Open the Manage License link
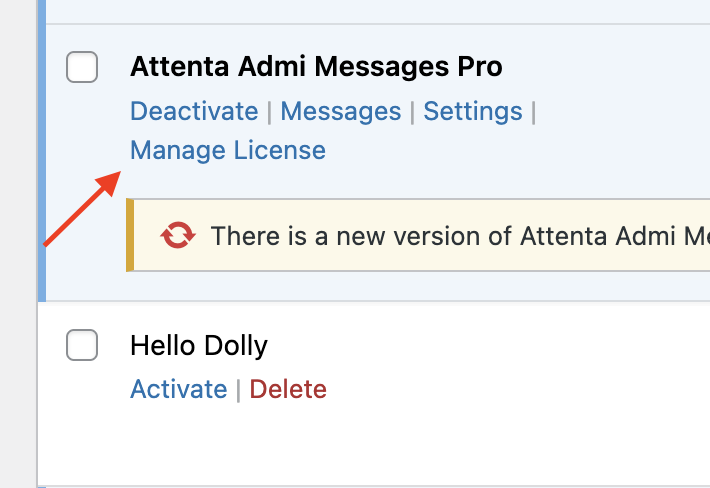The image size is (710, 488). (228, 150)
